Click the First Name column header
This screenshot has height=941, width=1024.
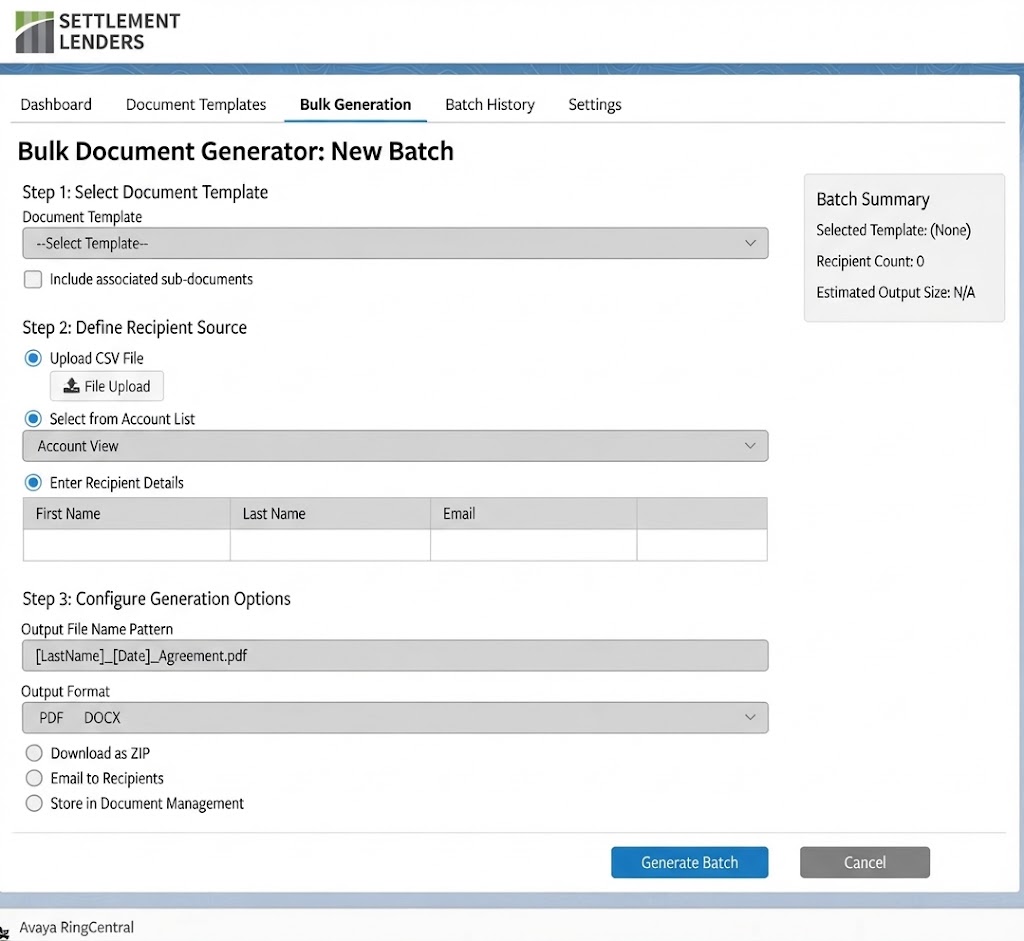click(127, 513)
